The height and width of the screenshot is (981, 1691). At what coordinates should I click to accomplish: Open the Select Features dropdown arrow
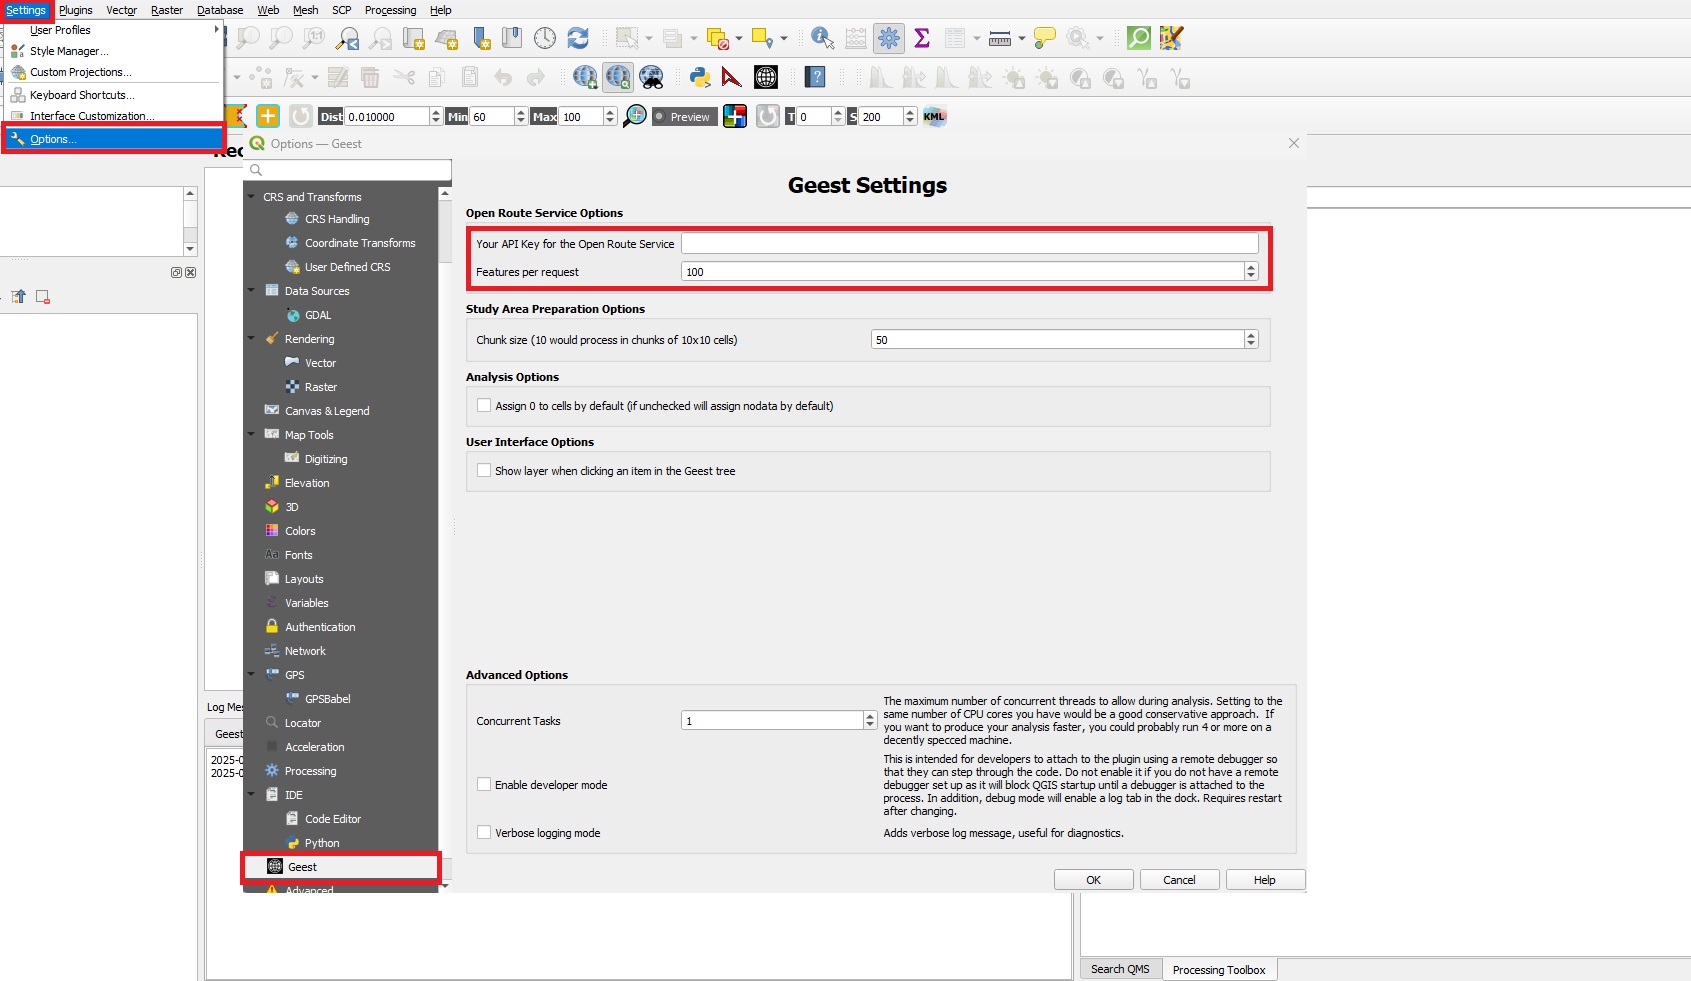[x=649, y=38]
